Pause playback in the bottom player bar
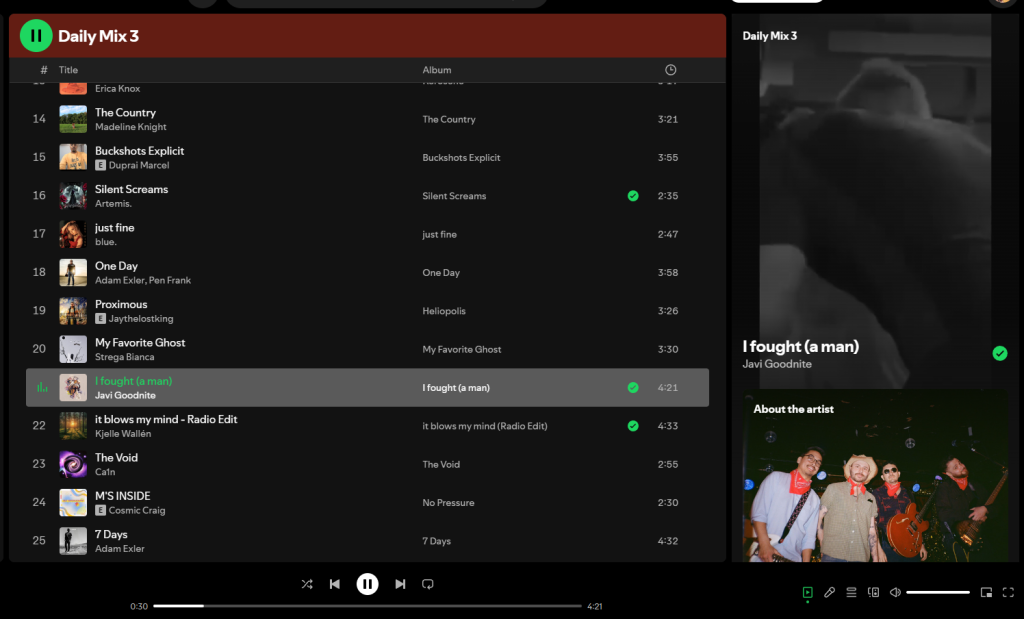 click(x=367, y=584)
